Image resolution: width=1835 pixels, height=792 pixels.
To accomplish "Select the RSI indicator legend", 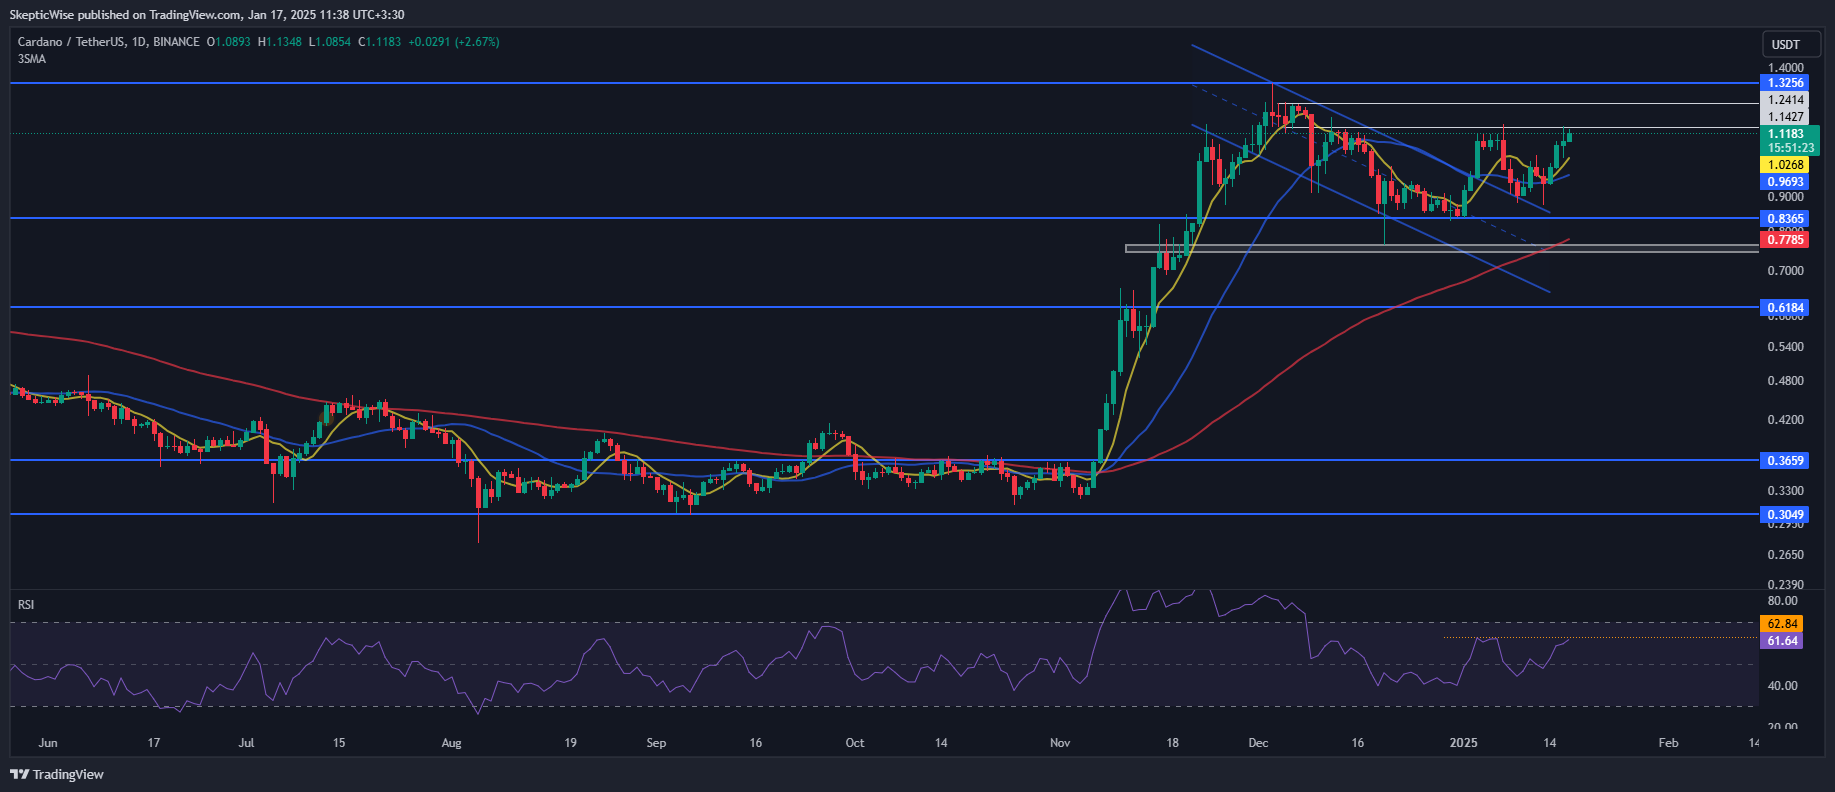I will click(x=26, y=604).
